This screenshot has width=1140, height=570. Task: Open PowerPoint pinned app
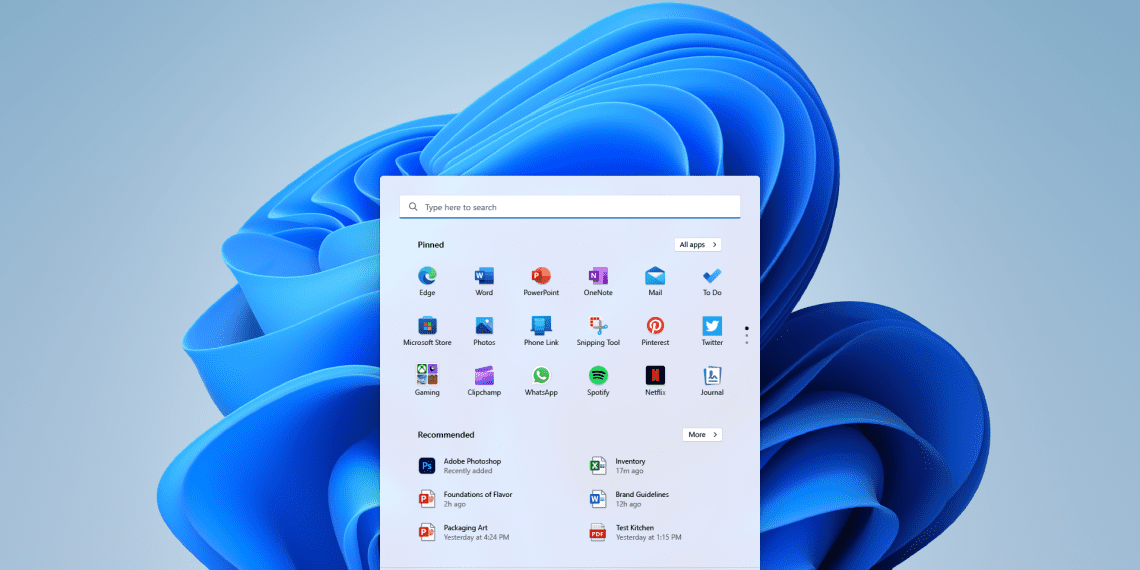(x=541, y=276)
